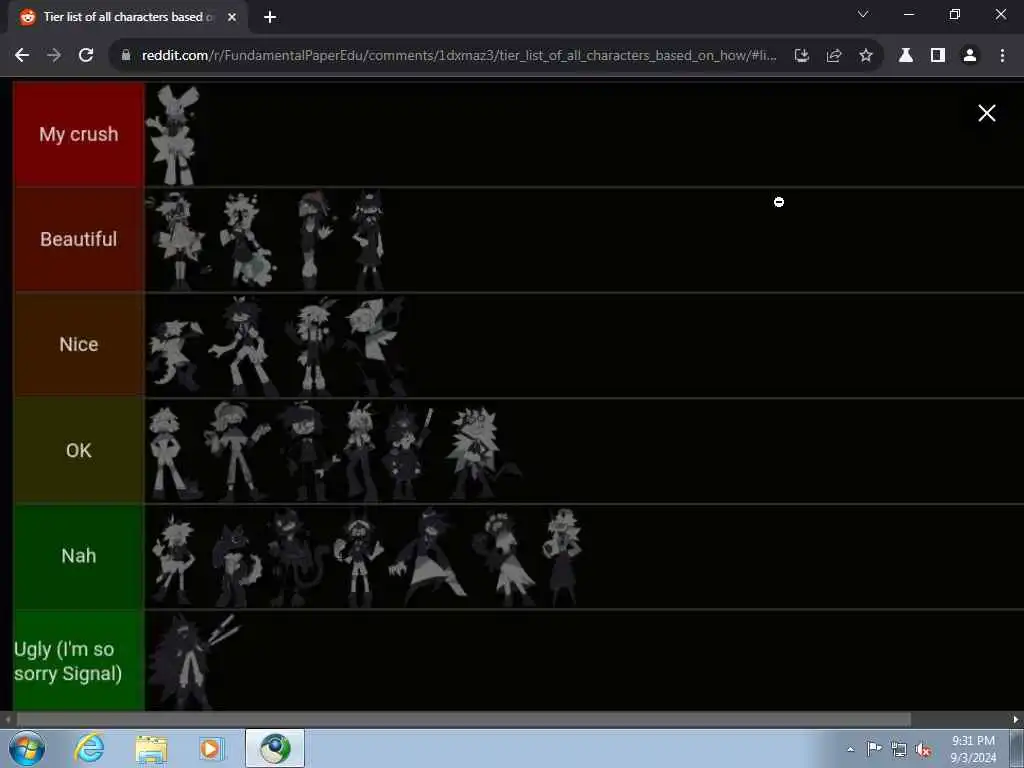Screen dimensions: 1024x768
Task: Click the Nice tier label
Action: coord(78,344)
